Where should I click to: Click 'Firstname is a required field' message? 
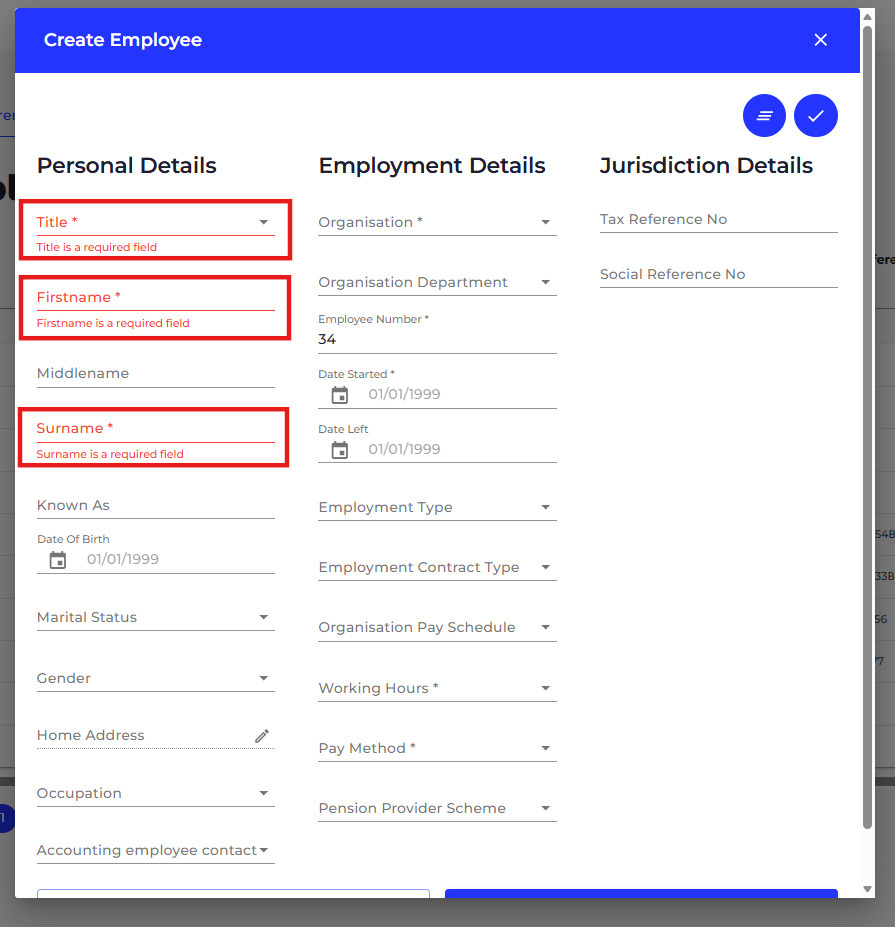pos(113,323)
